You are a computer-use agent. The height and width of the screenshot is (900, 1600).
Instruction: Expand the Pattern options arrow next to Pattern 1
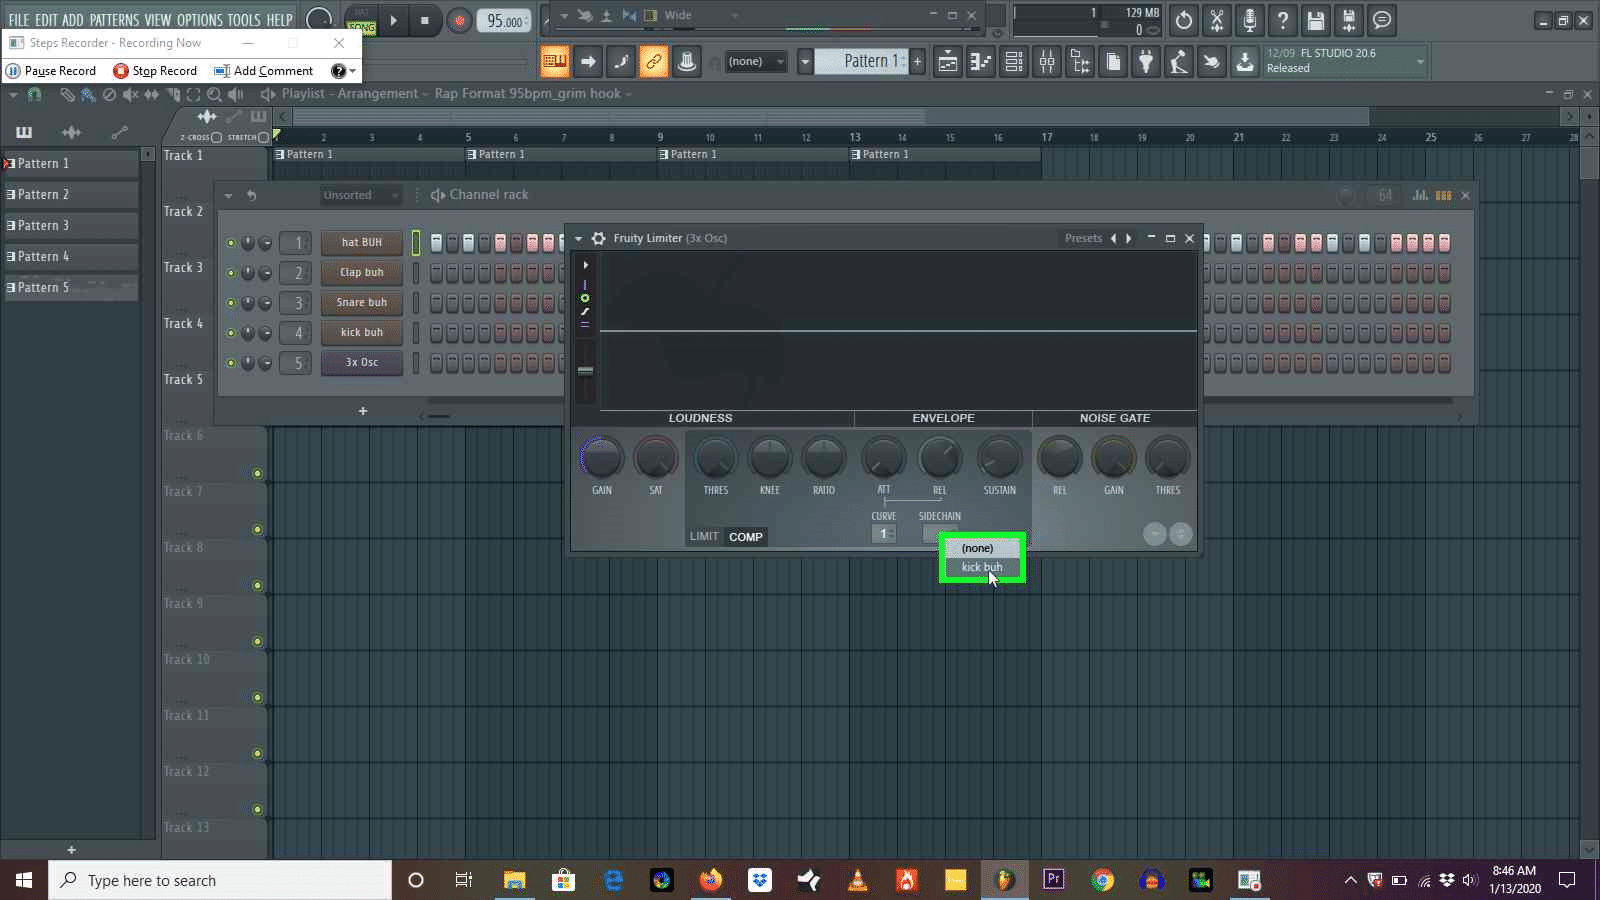(x=805, y=61)
